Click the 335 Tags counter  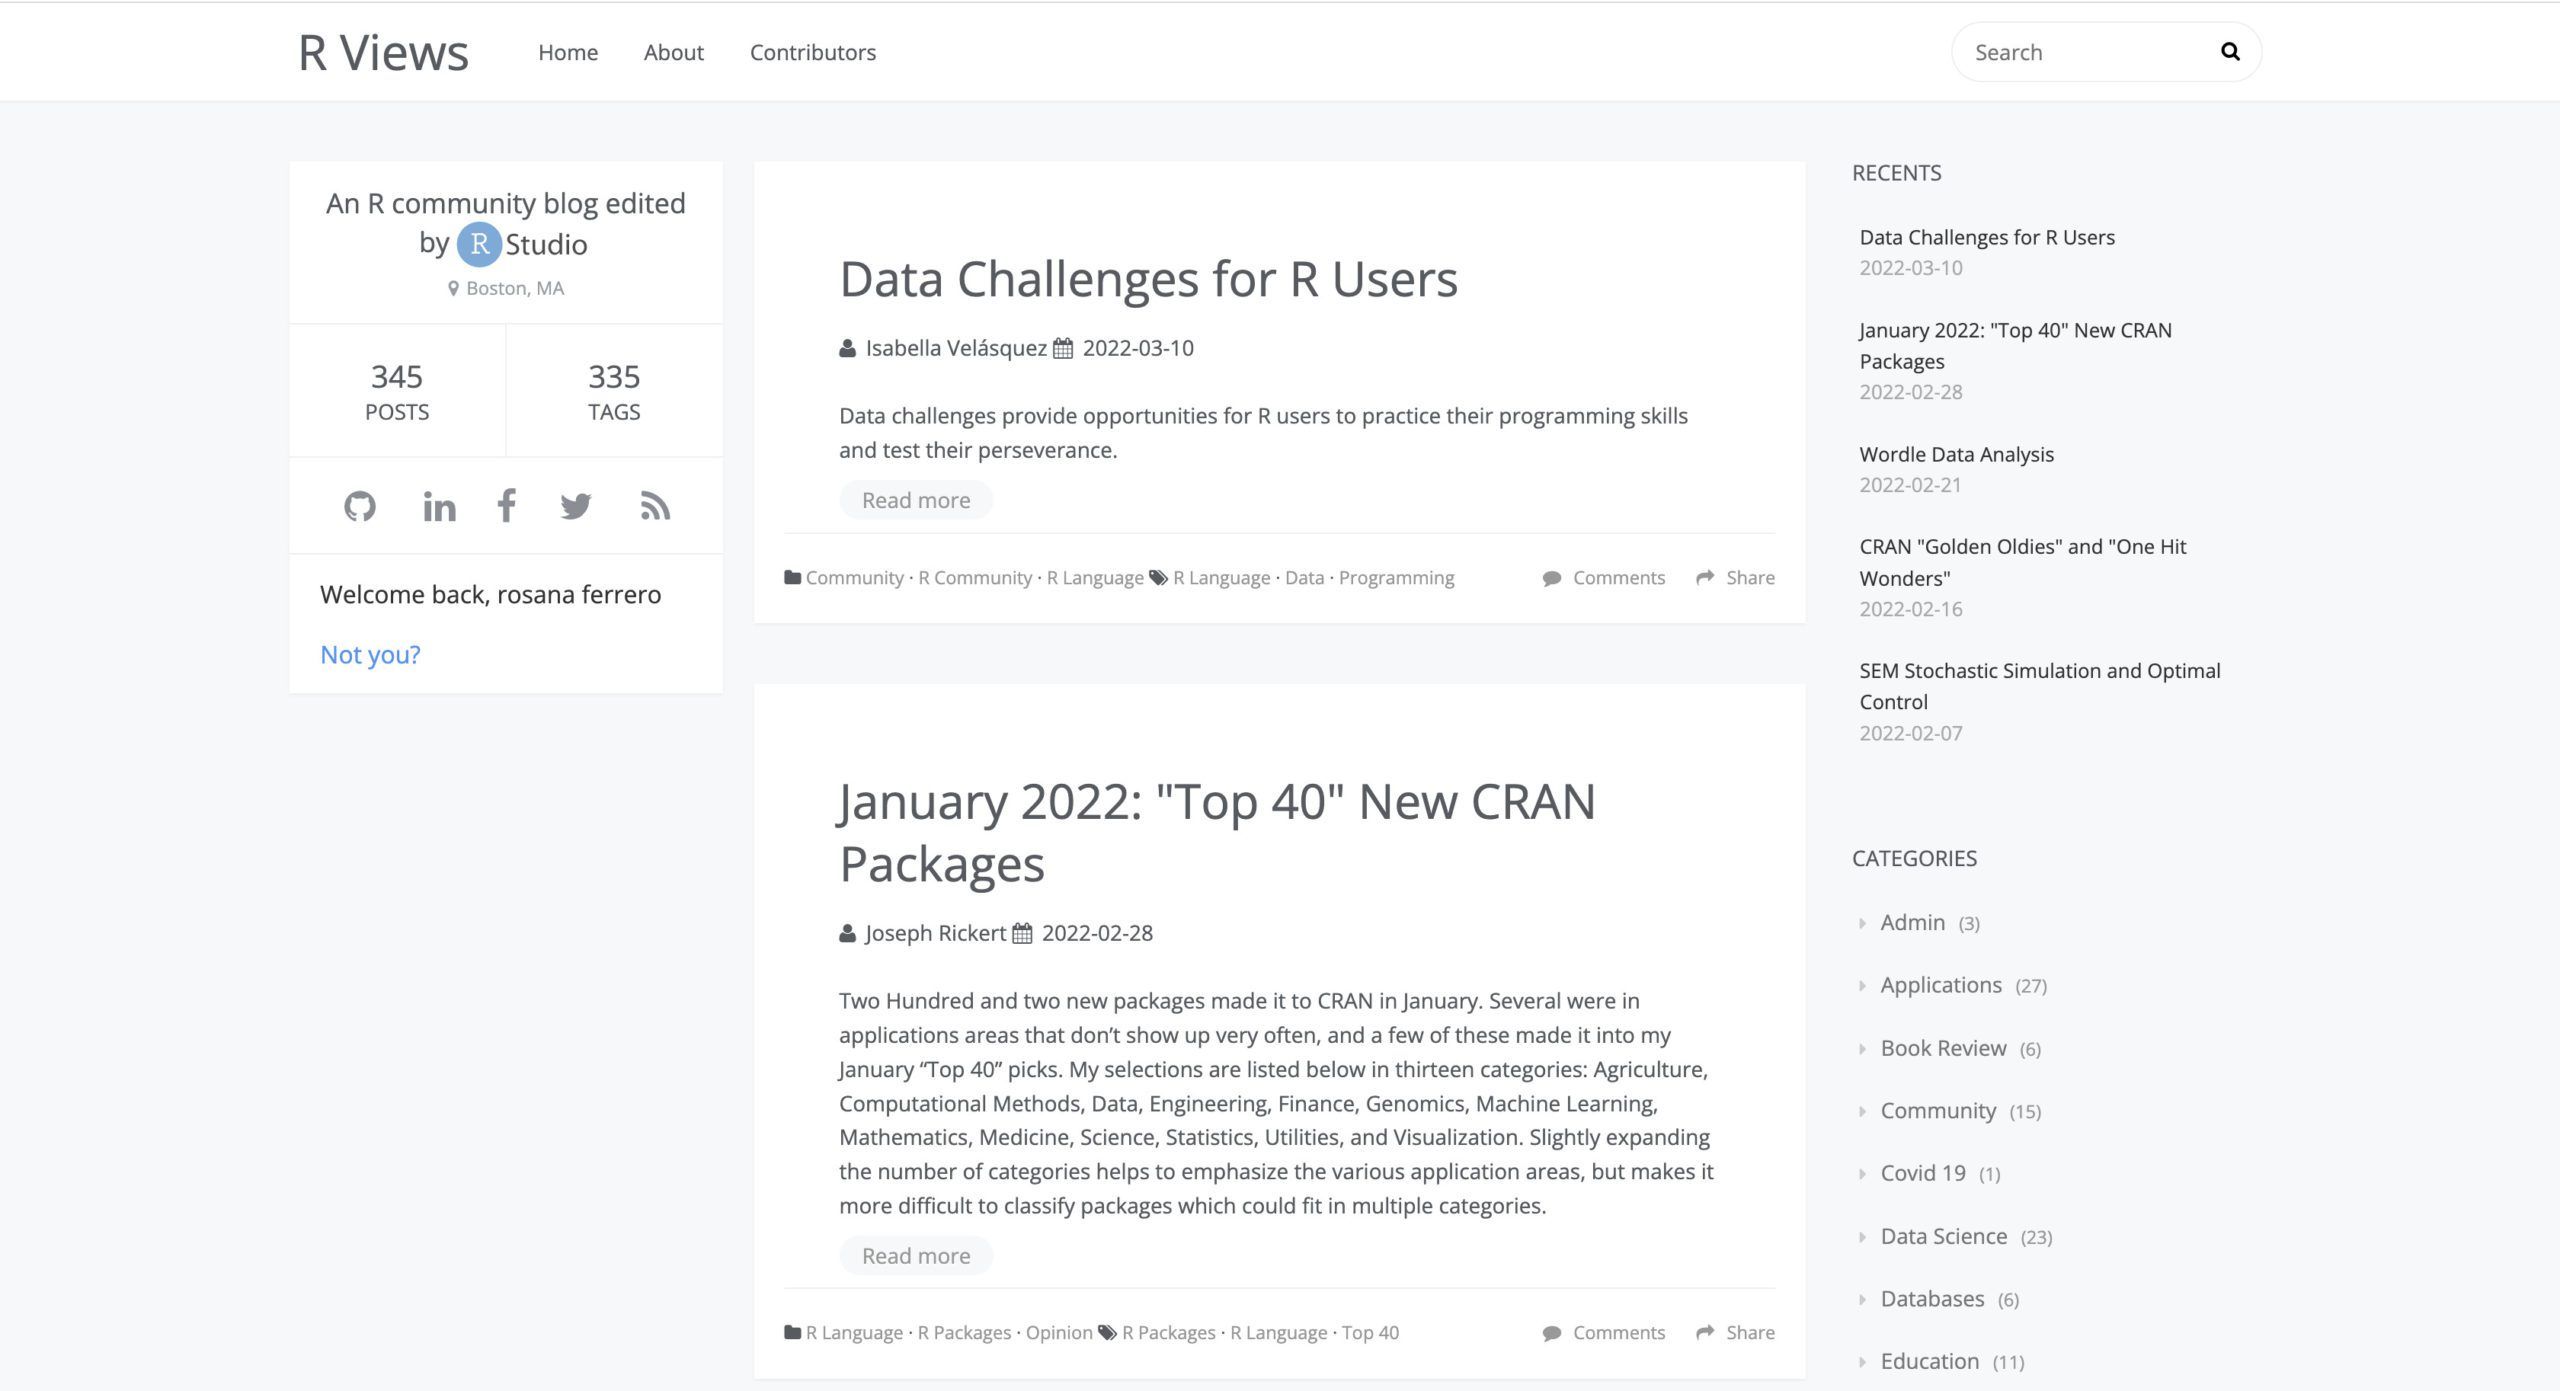(x=614, y=391)
